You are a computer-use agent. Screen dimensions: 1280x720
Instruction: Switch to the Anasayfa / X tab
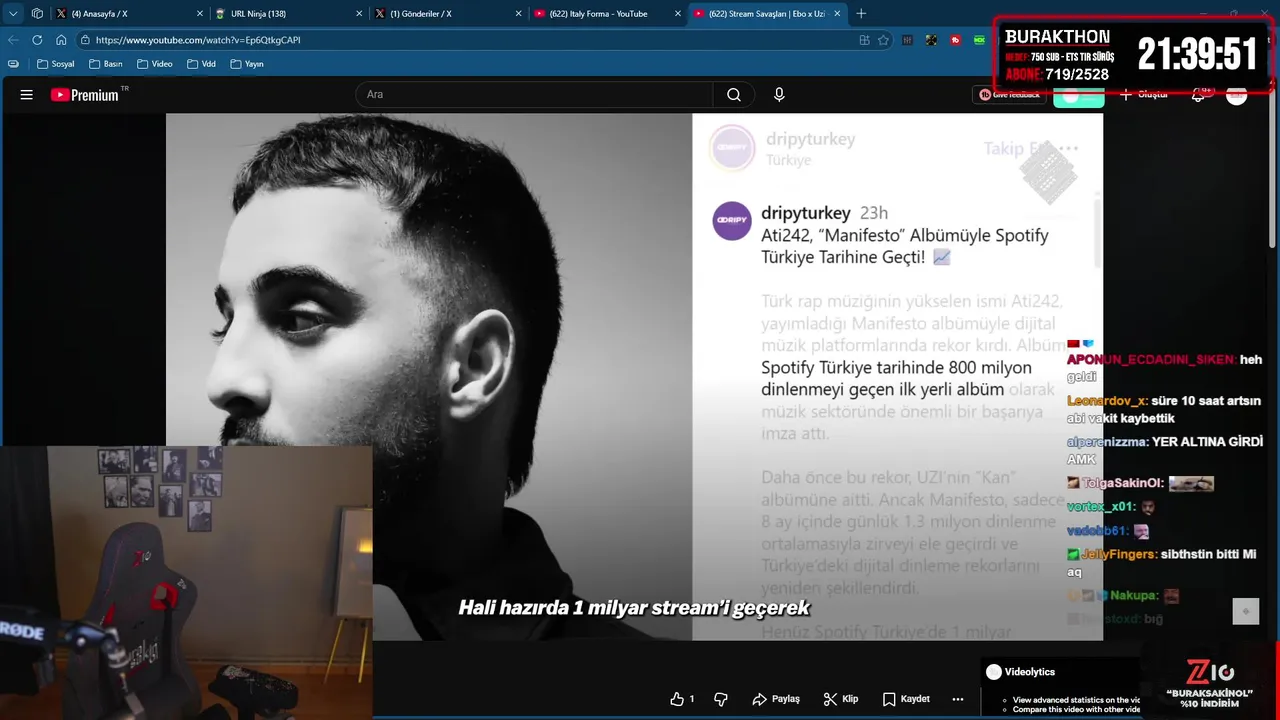[128, 14]
